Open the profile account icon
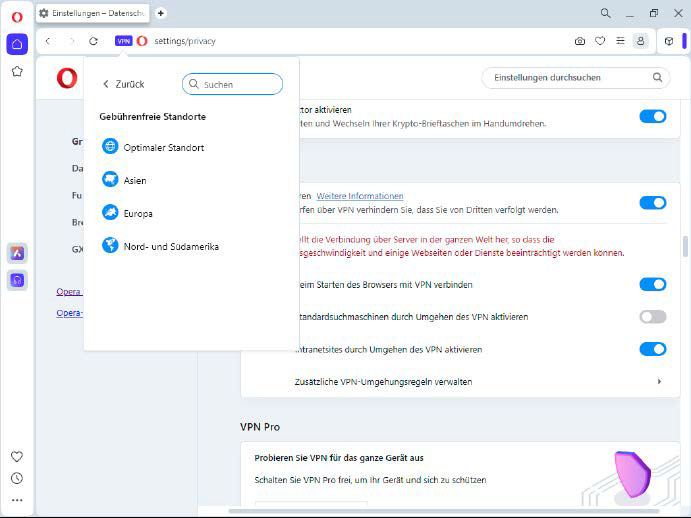The width and height of the screenshot is (691, 518). (x=640, y=41)
